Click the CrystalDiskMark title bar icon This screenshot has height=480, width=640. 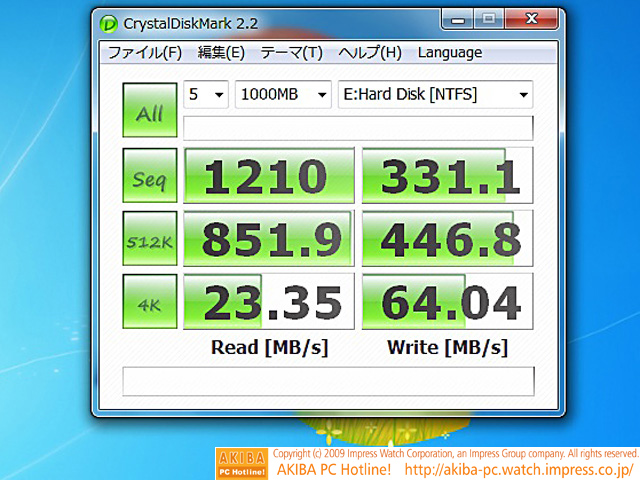(x=109, y=21)
